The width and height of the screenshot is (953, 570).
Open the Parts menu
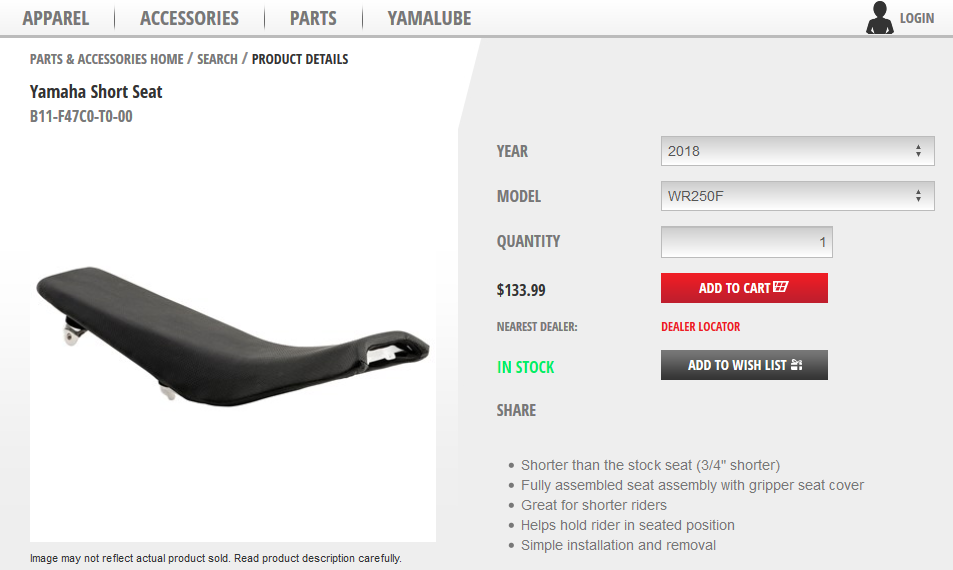313,18
